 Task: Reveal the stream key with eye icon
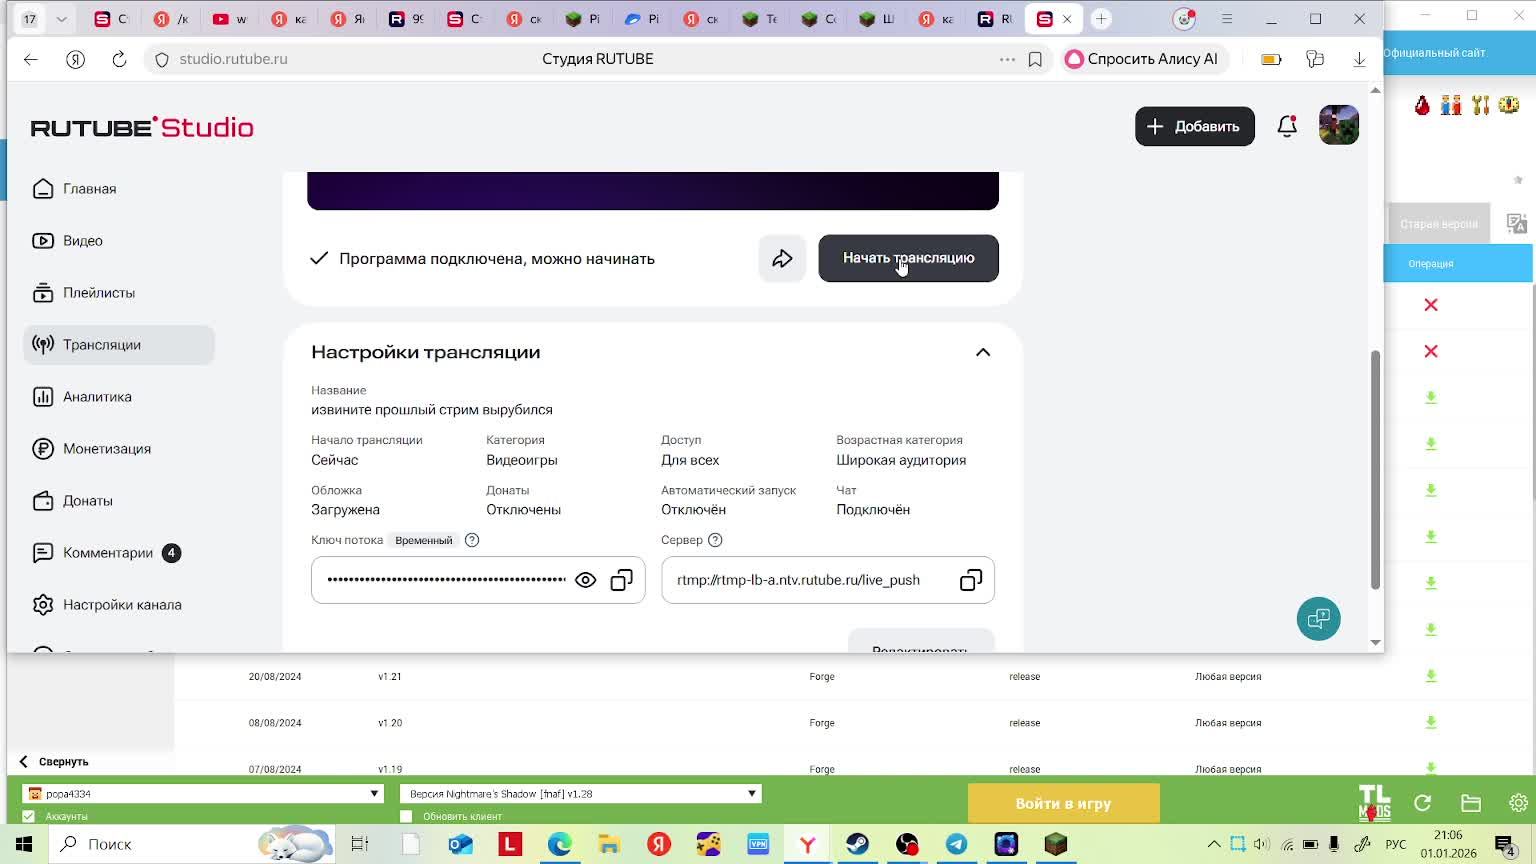coord(585,580)
